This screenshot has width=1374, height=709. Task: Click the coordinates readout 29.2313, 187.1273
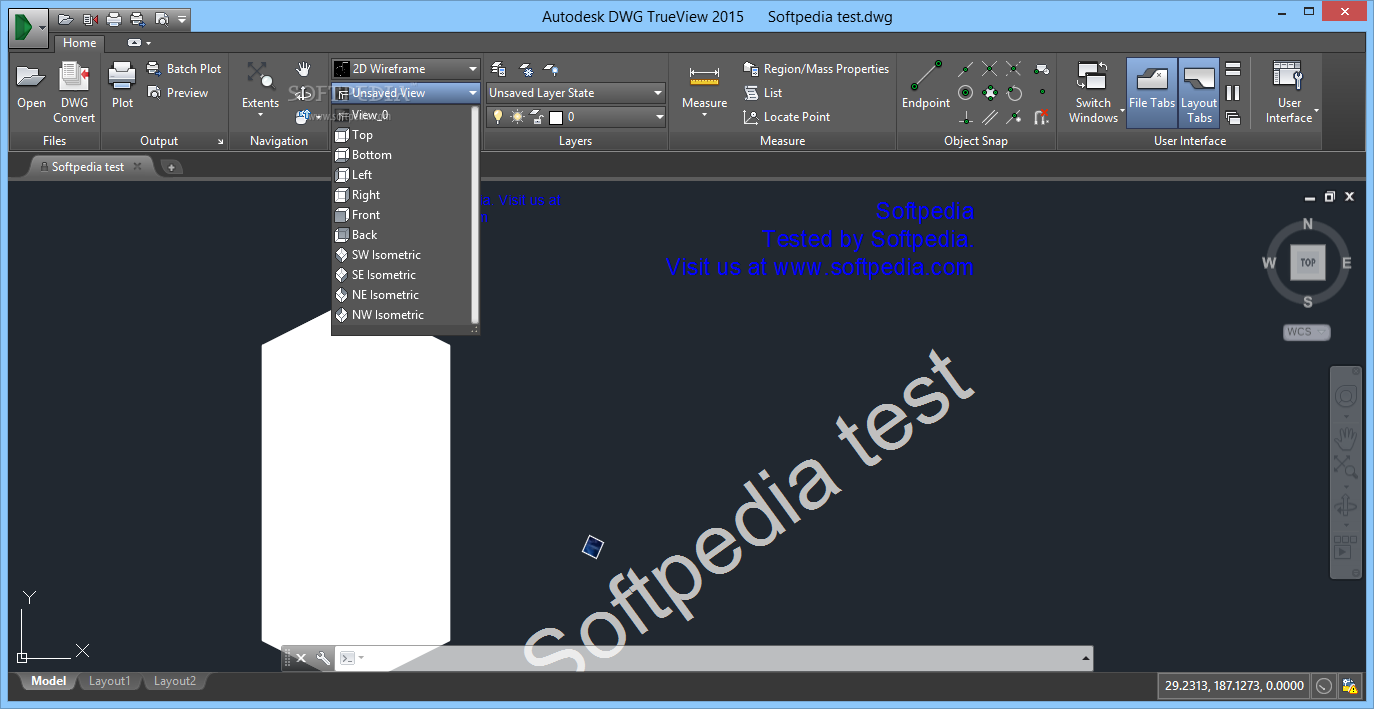[1234, 686]
